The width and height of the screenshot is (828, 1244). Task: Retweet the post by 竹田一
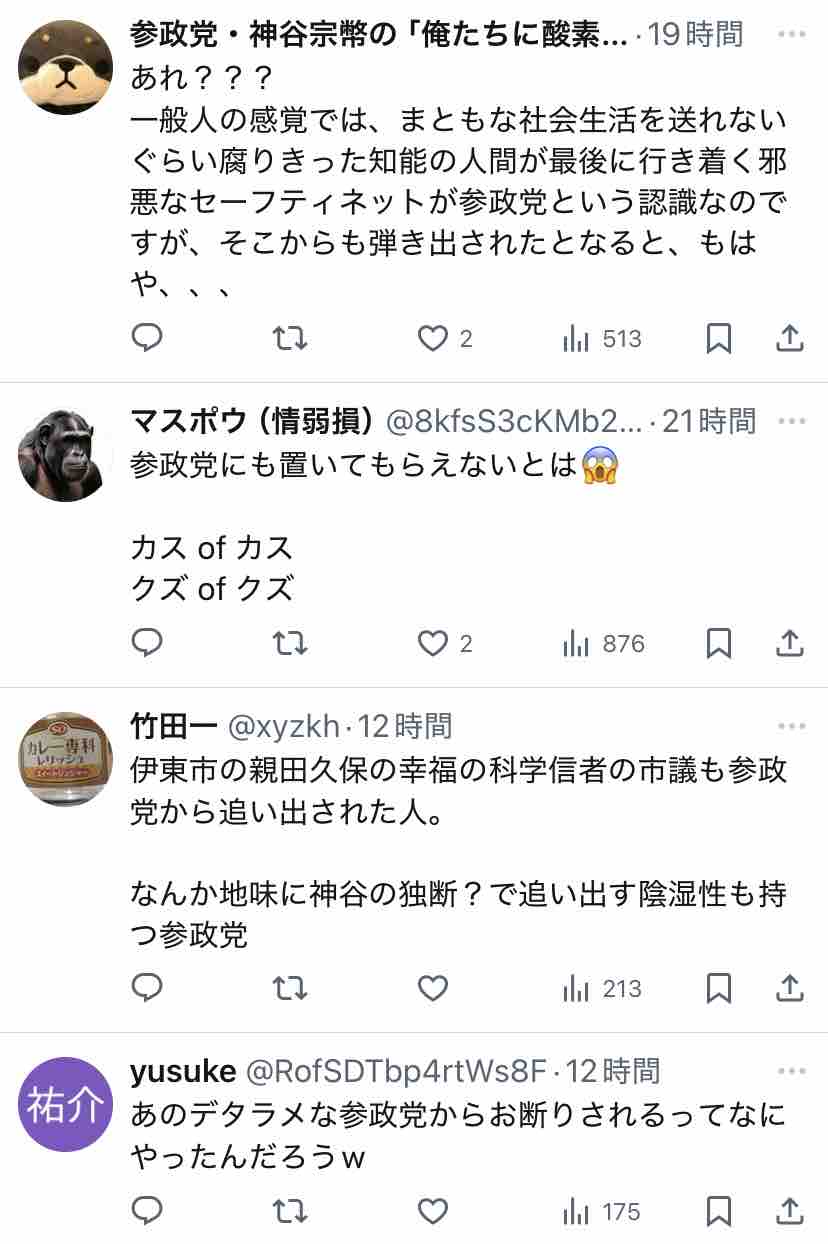point(290,988)
